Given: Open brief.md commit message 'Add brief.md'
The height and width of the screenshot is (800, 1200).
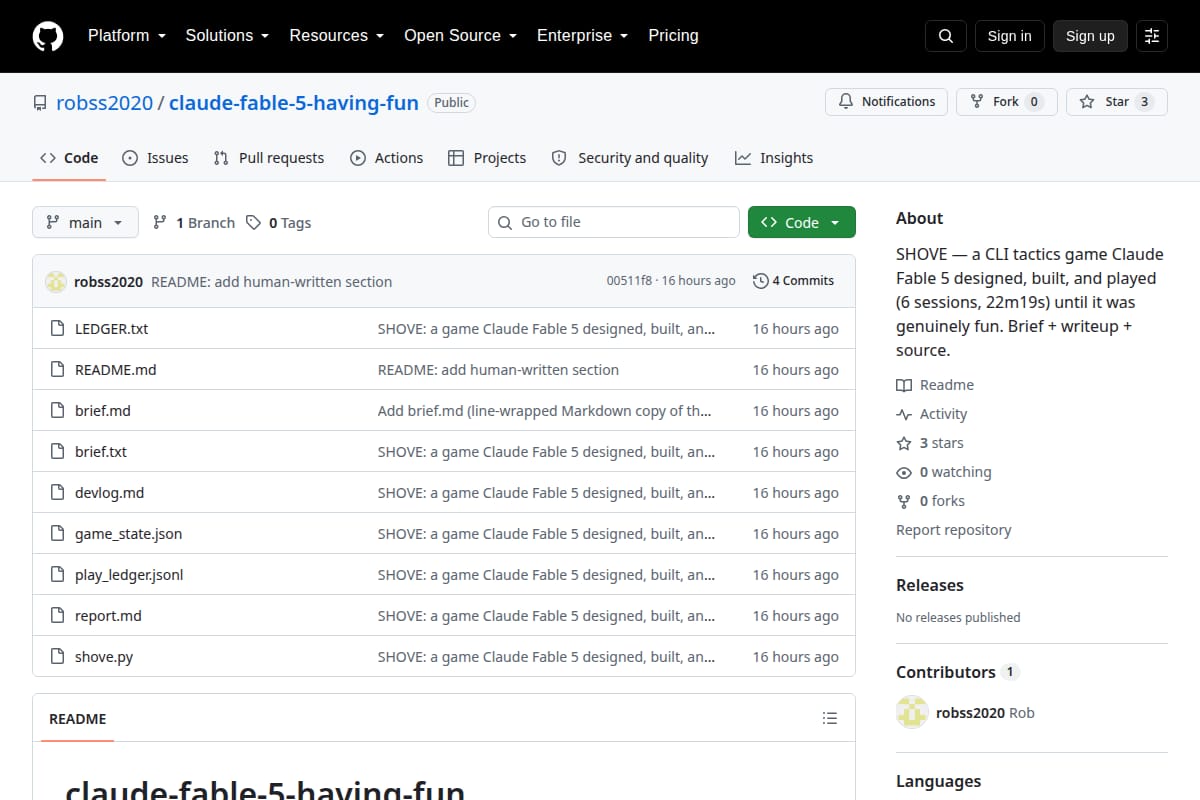Looking at the screenshot, I should tap(546, 411).
